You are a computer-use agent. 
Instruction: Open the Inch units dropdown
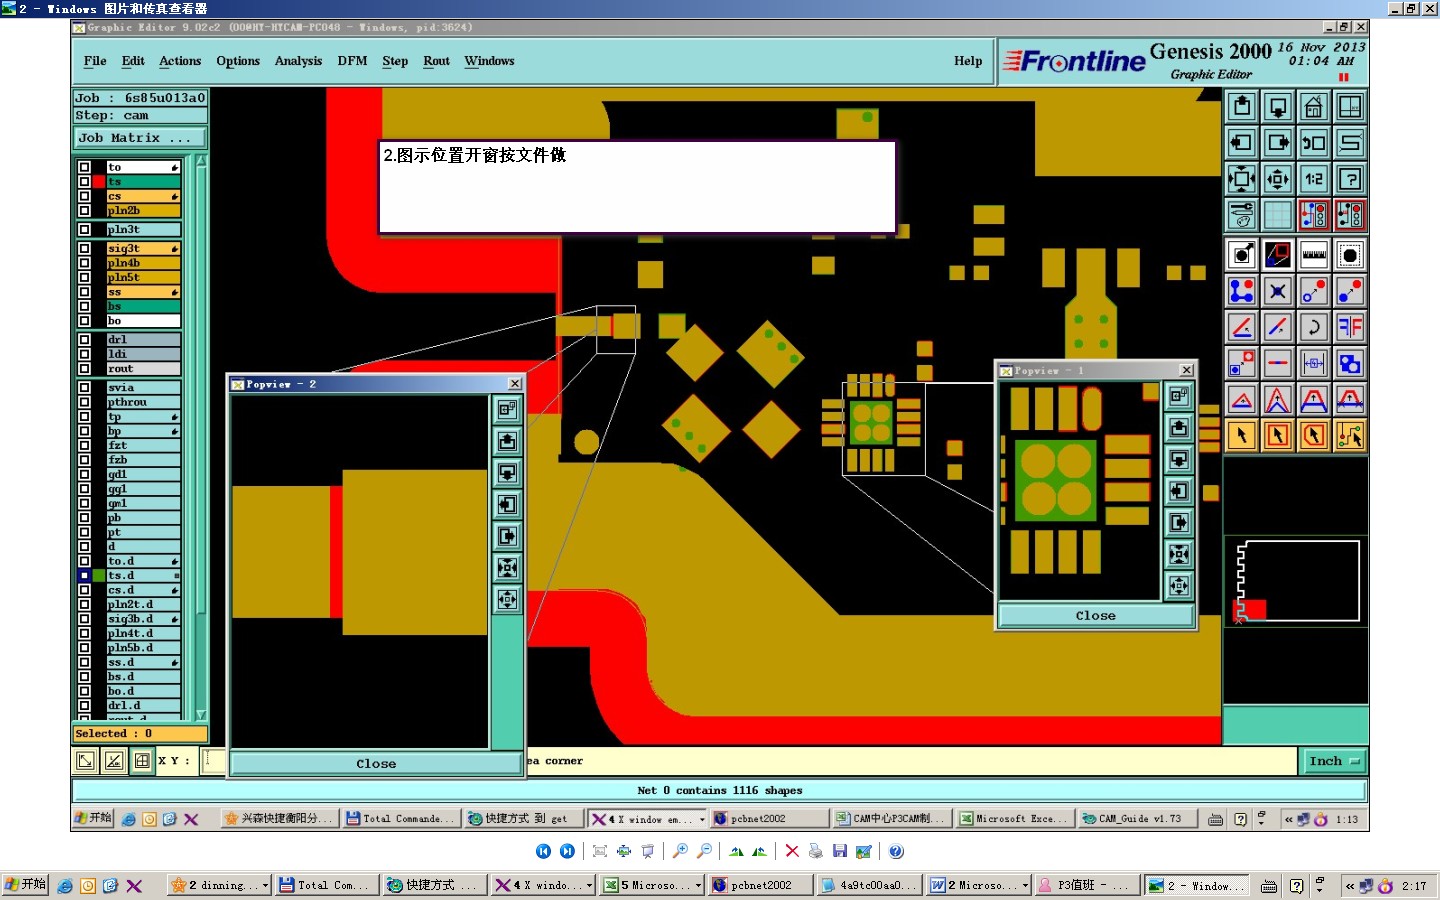click(1334, 761)
